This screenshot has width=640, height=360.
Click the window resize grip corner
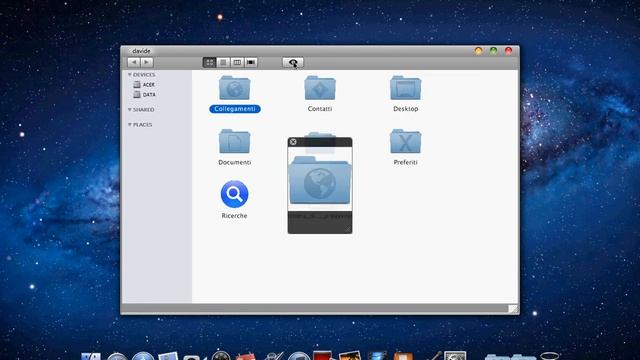coord(513,309)
